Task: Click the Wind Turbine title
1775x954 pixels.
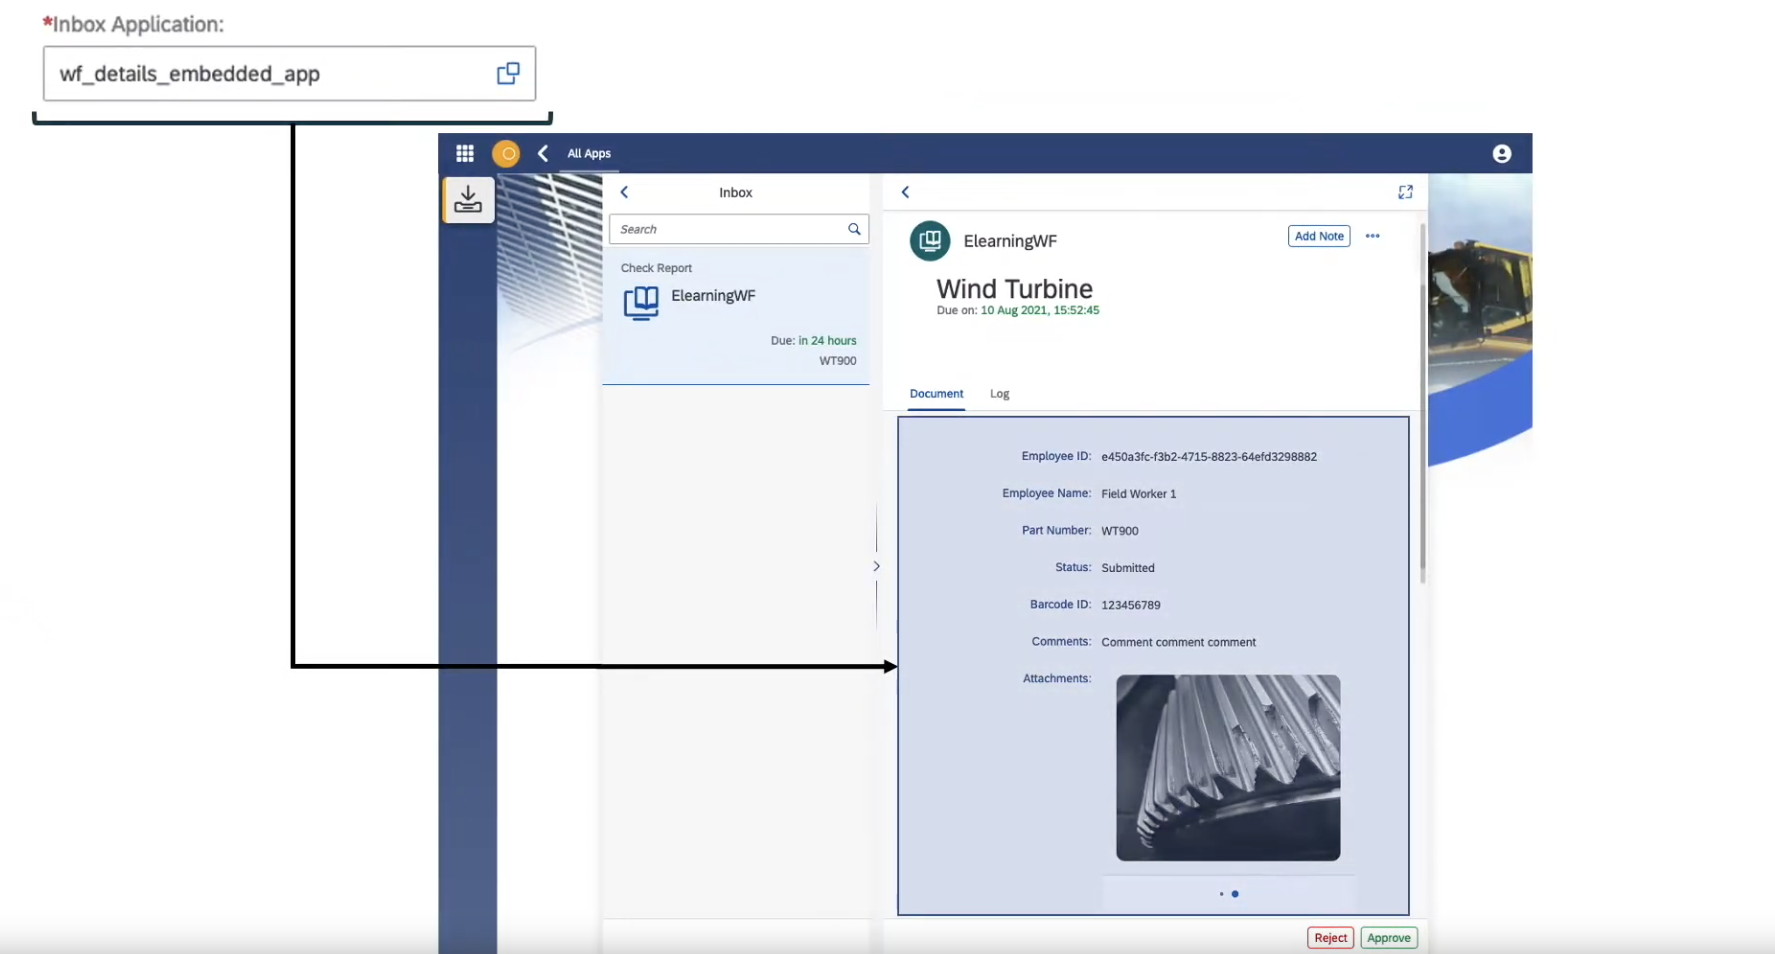Action: 1014,289
